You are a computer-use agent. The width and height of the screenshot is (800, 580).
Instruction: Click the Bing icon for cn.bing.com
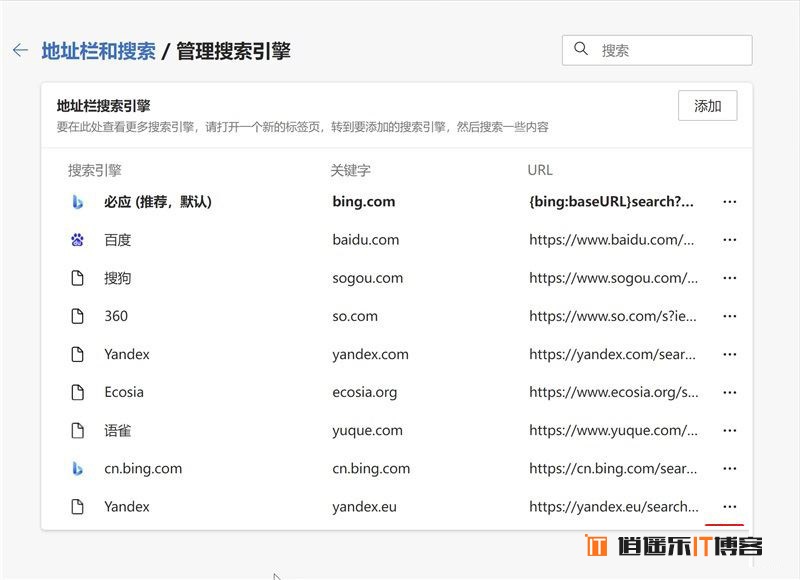tap(77, 468)
